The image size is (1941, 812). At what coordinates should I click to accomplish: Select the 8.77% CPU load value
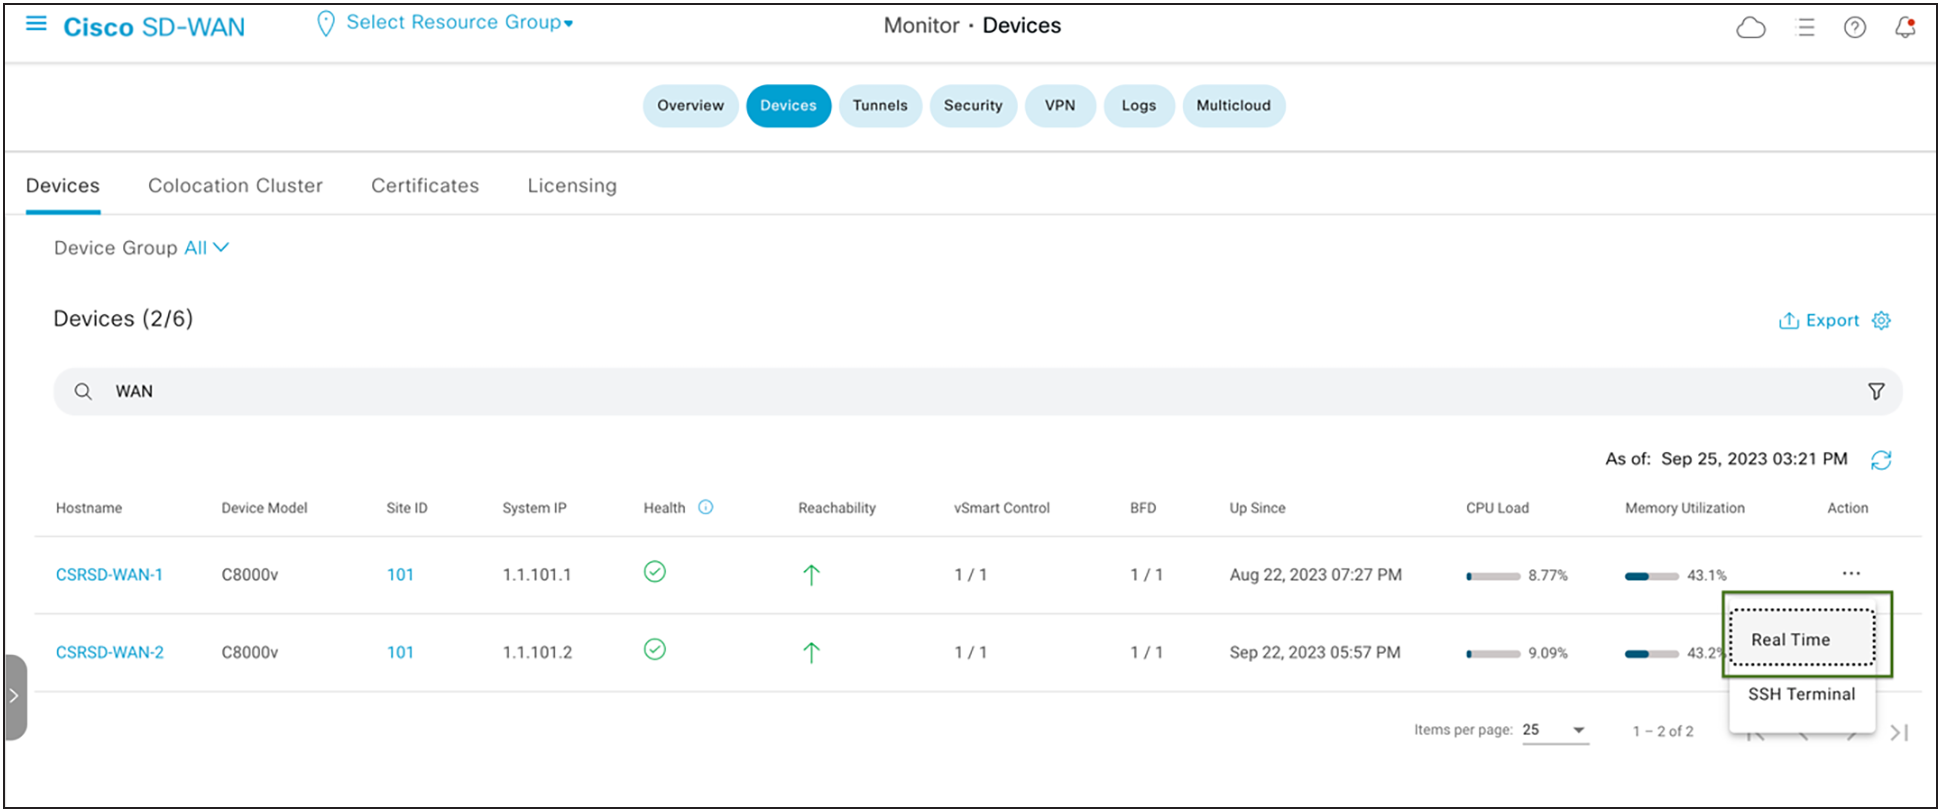coord(1548,576)
